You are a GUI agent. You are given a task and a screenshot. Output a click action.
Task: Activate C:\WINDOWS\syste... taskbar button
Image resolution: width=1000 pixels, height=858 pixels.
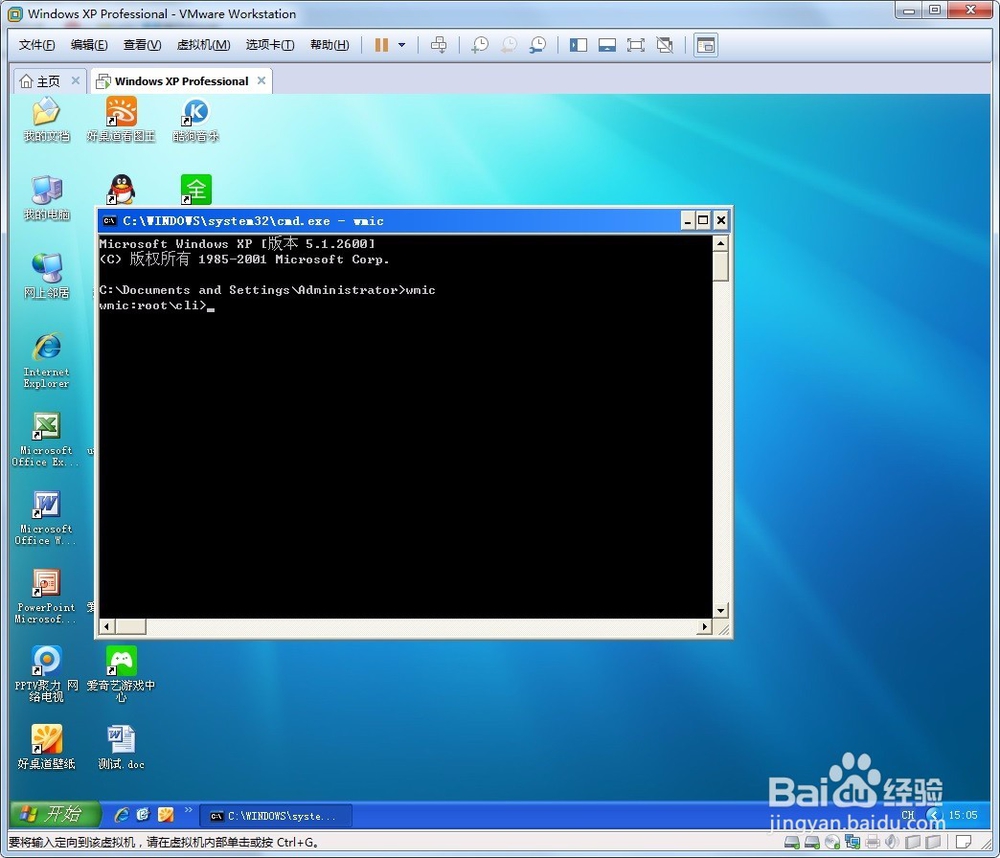coord(276,816)
